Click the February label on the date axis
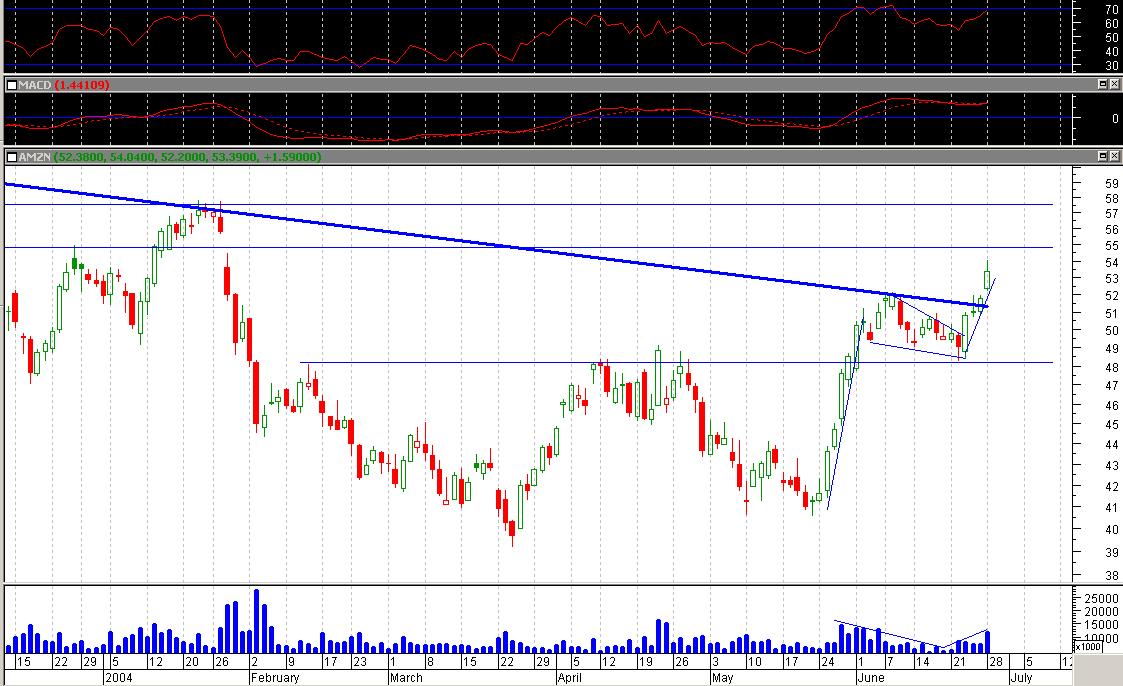Screen dimensions: 1123x686 coord(274,677)
